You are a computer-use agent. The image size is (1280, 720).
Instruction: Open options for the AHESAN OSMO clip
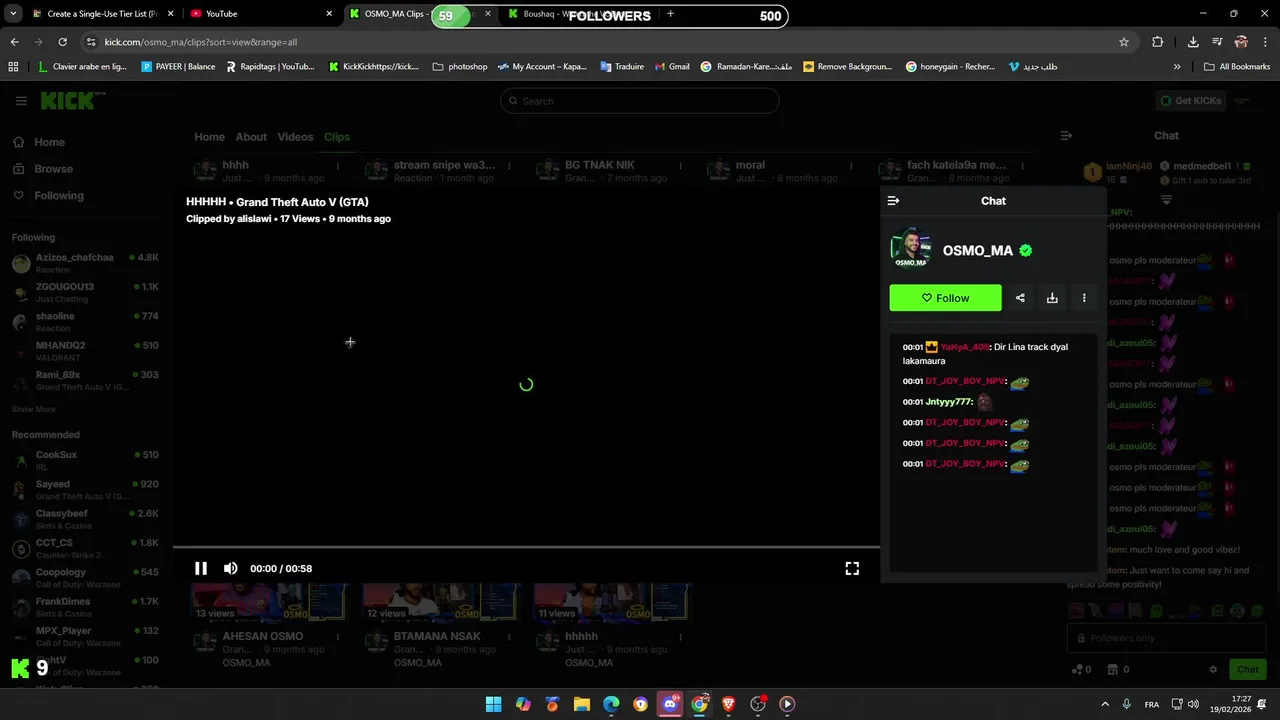338,637
